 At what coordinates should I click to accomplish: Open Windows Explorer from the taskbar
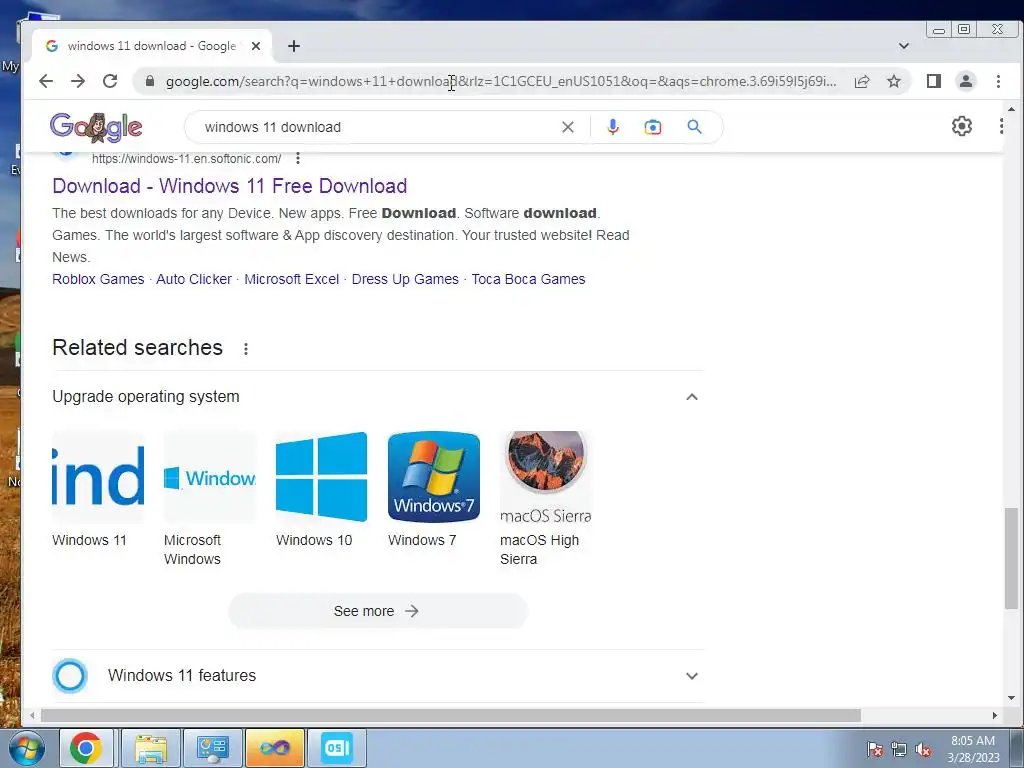click(151, 748)
